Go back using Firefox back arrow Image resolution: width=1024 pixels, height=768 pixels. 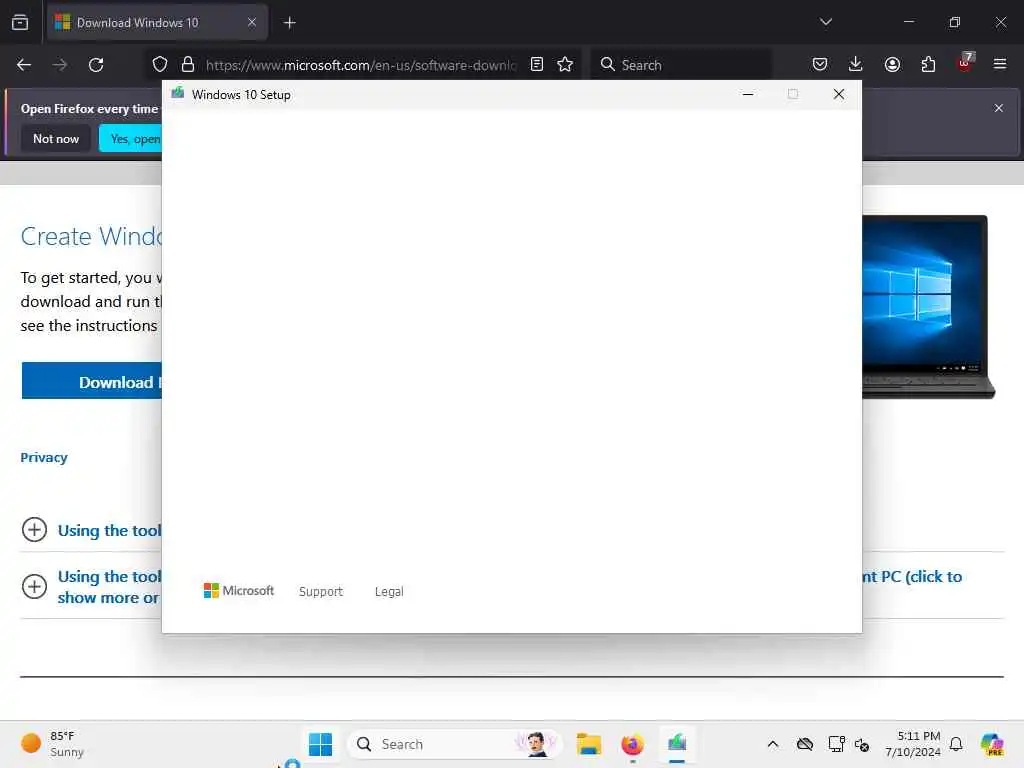pyautogui.click(x=24, y=65)
